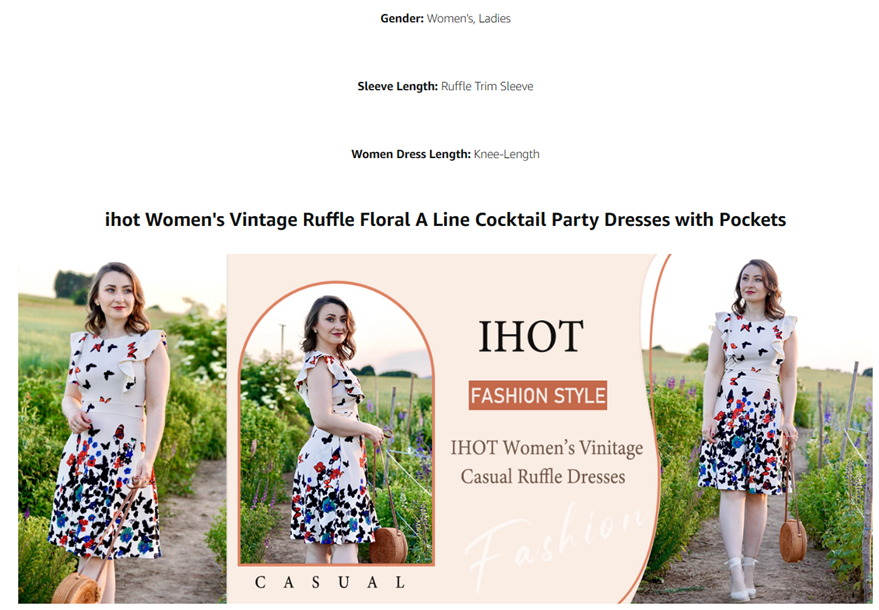Click the product title heading about Cocktail Party Dresses
The width and height of the screenshot is (879, 610).
(x=445, y=219)
